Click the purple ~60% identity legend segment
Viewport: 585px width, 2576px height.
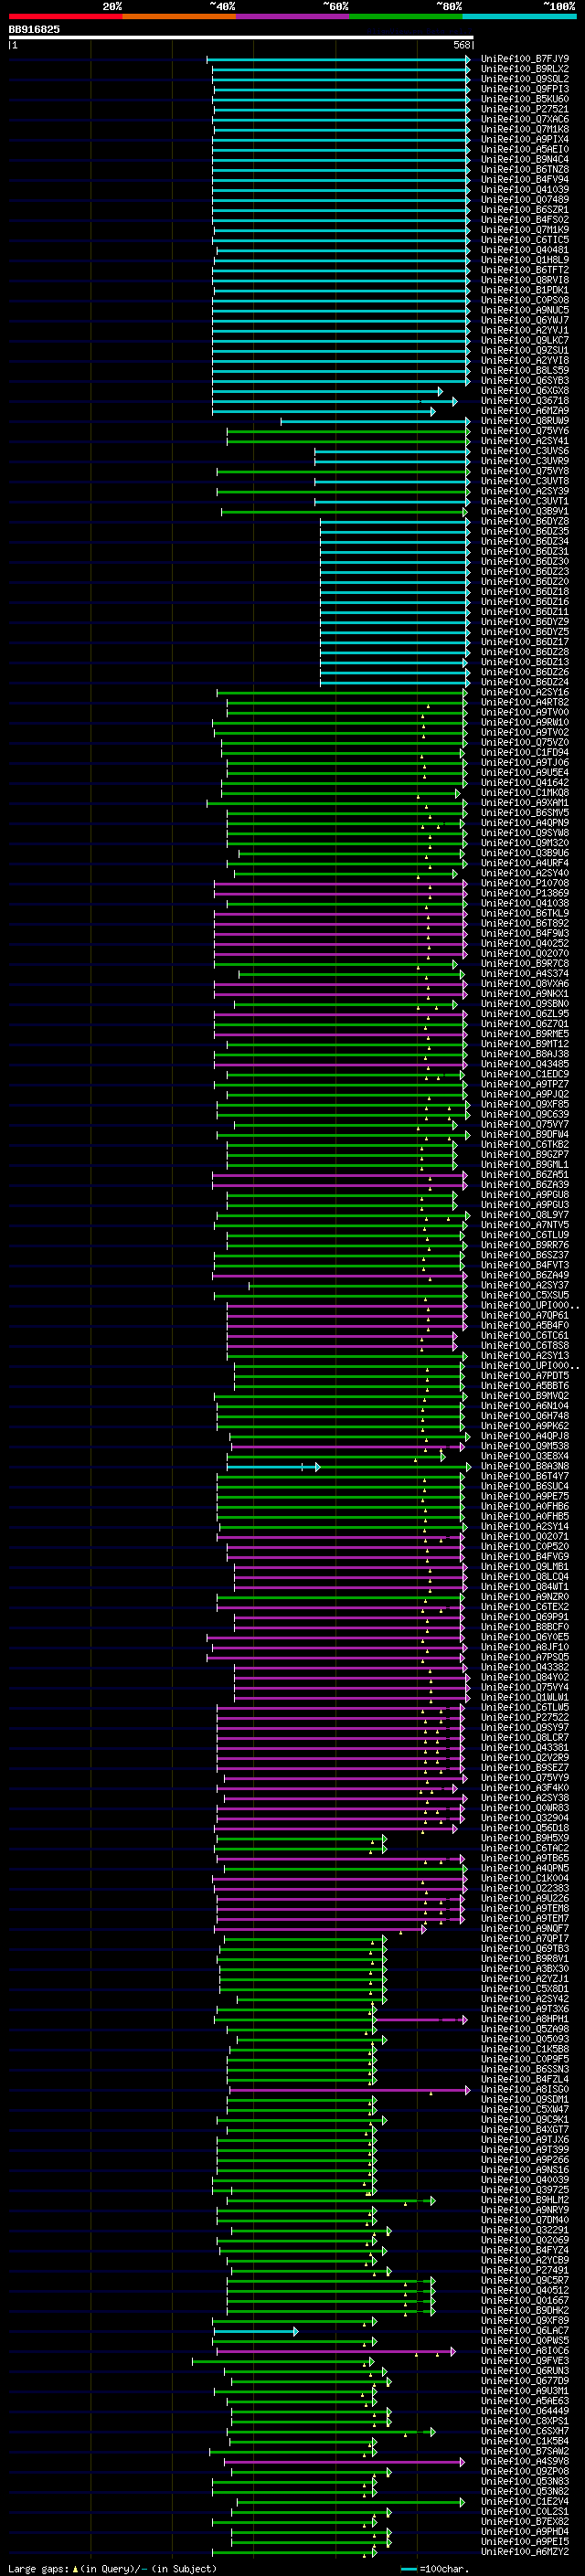click(x=292, y=16)
